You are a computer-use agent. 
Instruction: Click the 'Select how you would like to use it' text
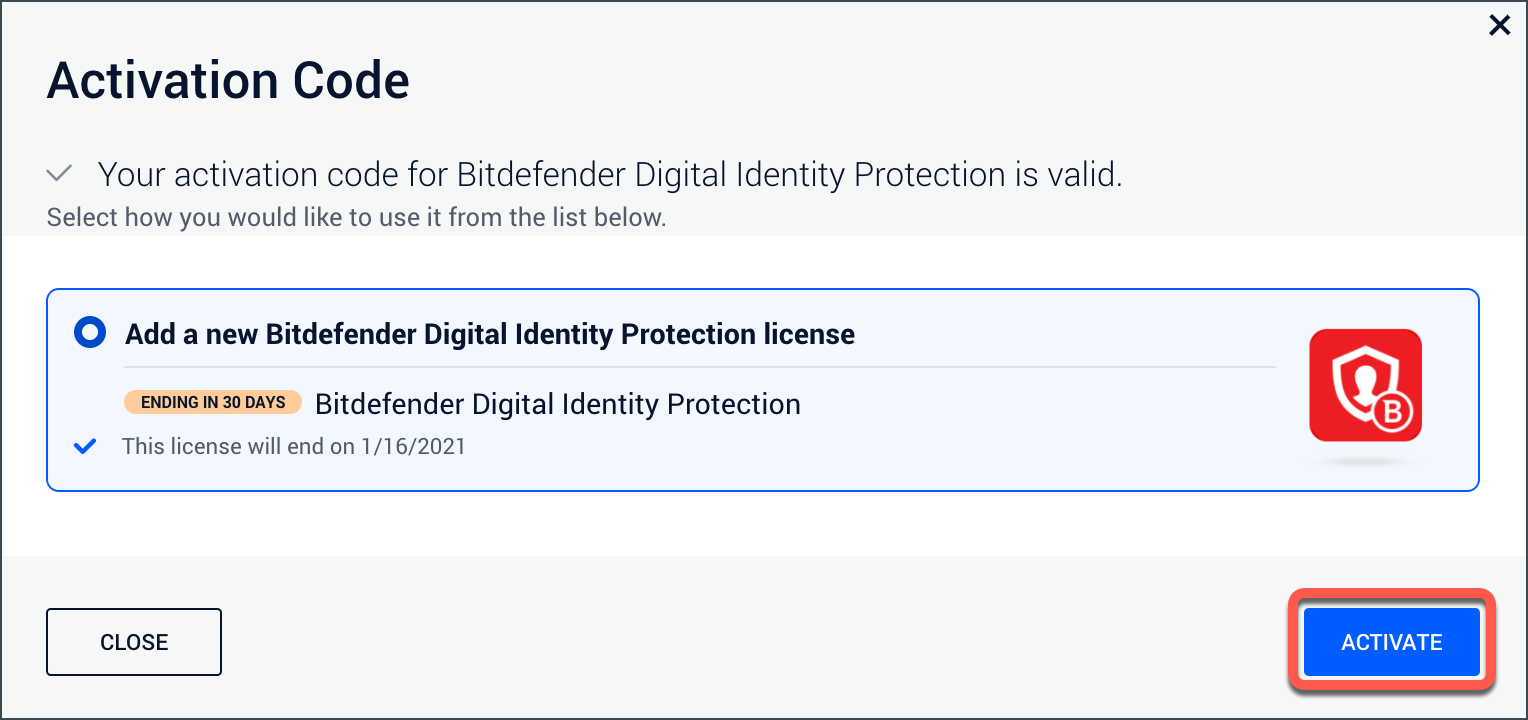[356, 217]
